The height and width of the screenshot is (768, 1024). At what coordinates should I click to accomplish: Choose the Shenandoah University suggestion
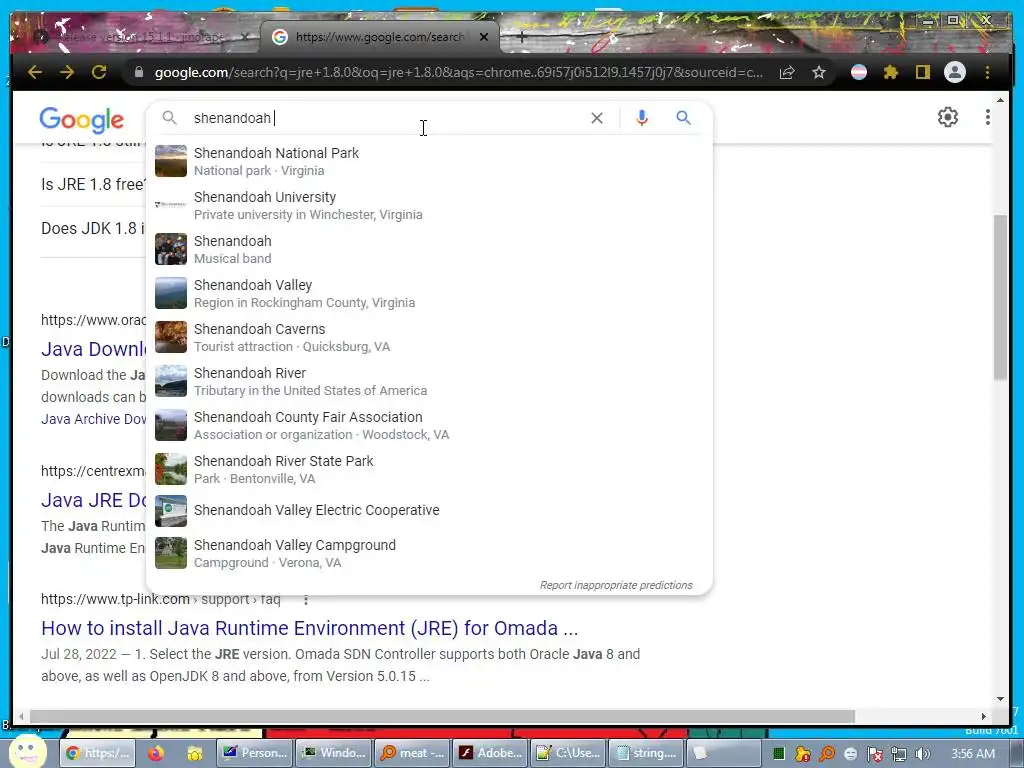[429, 206]
